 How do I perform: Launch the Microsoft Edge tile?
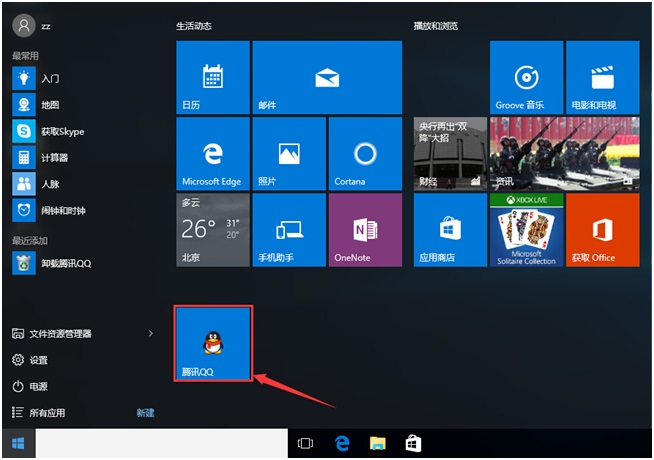coord(213,153)
